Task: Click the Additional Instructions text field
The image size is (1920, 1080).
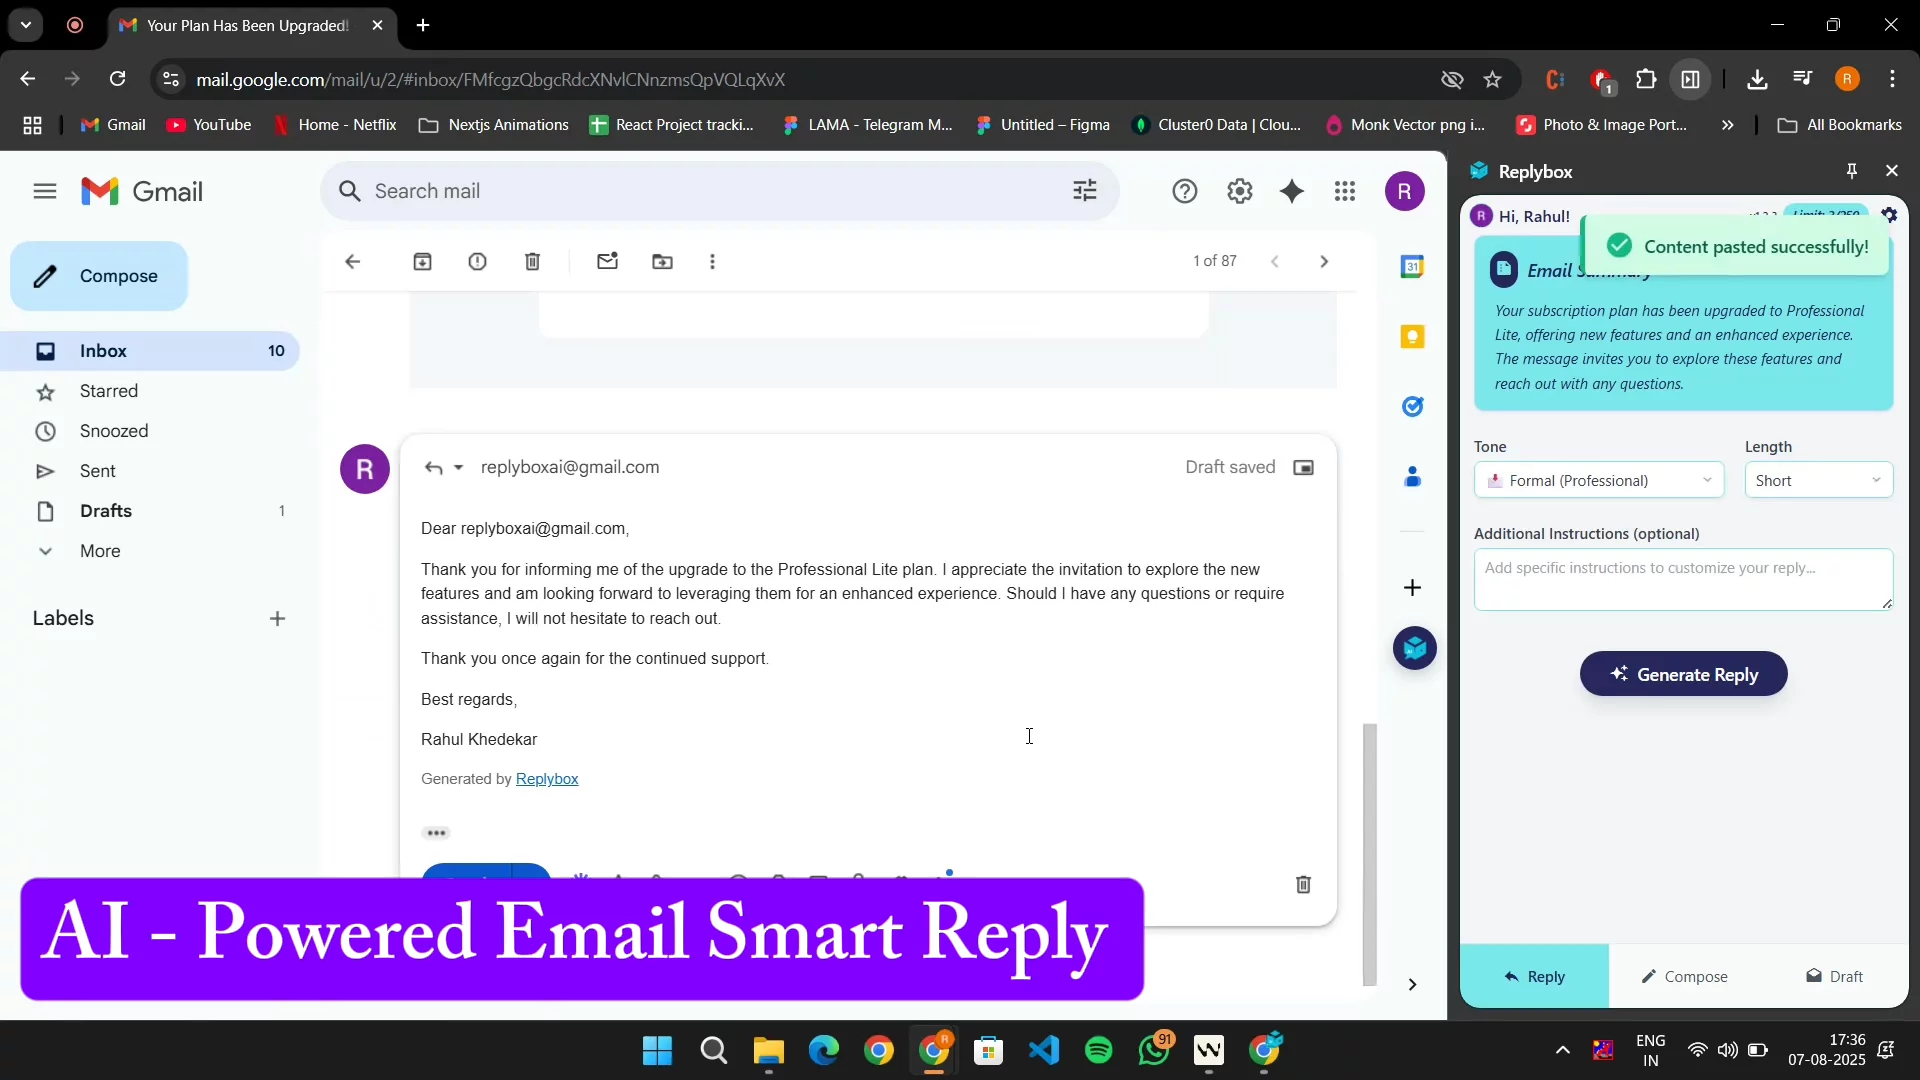Action: (1683, 579)
